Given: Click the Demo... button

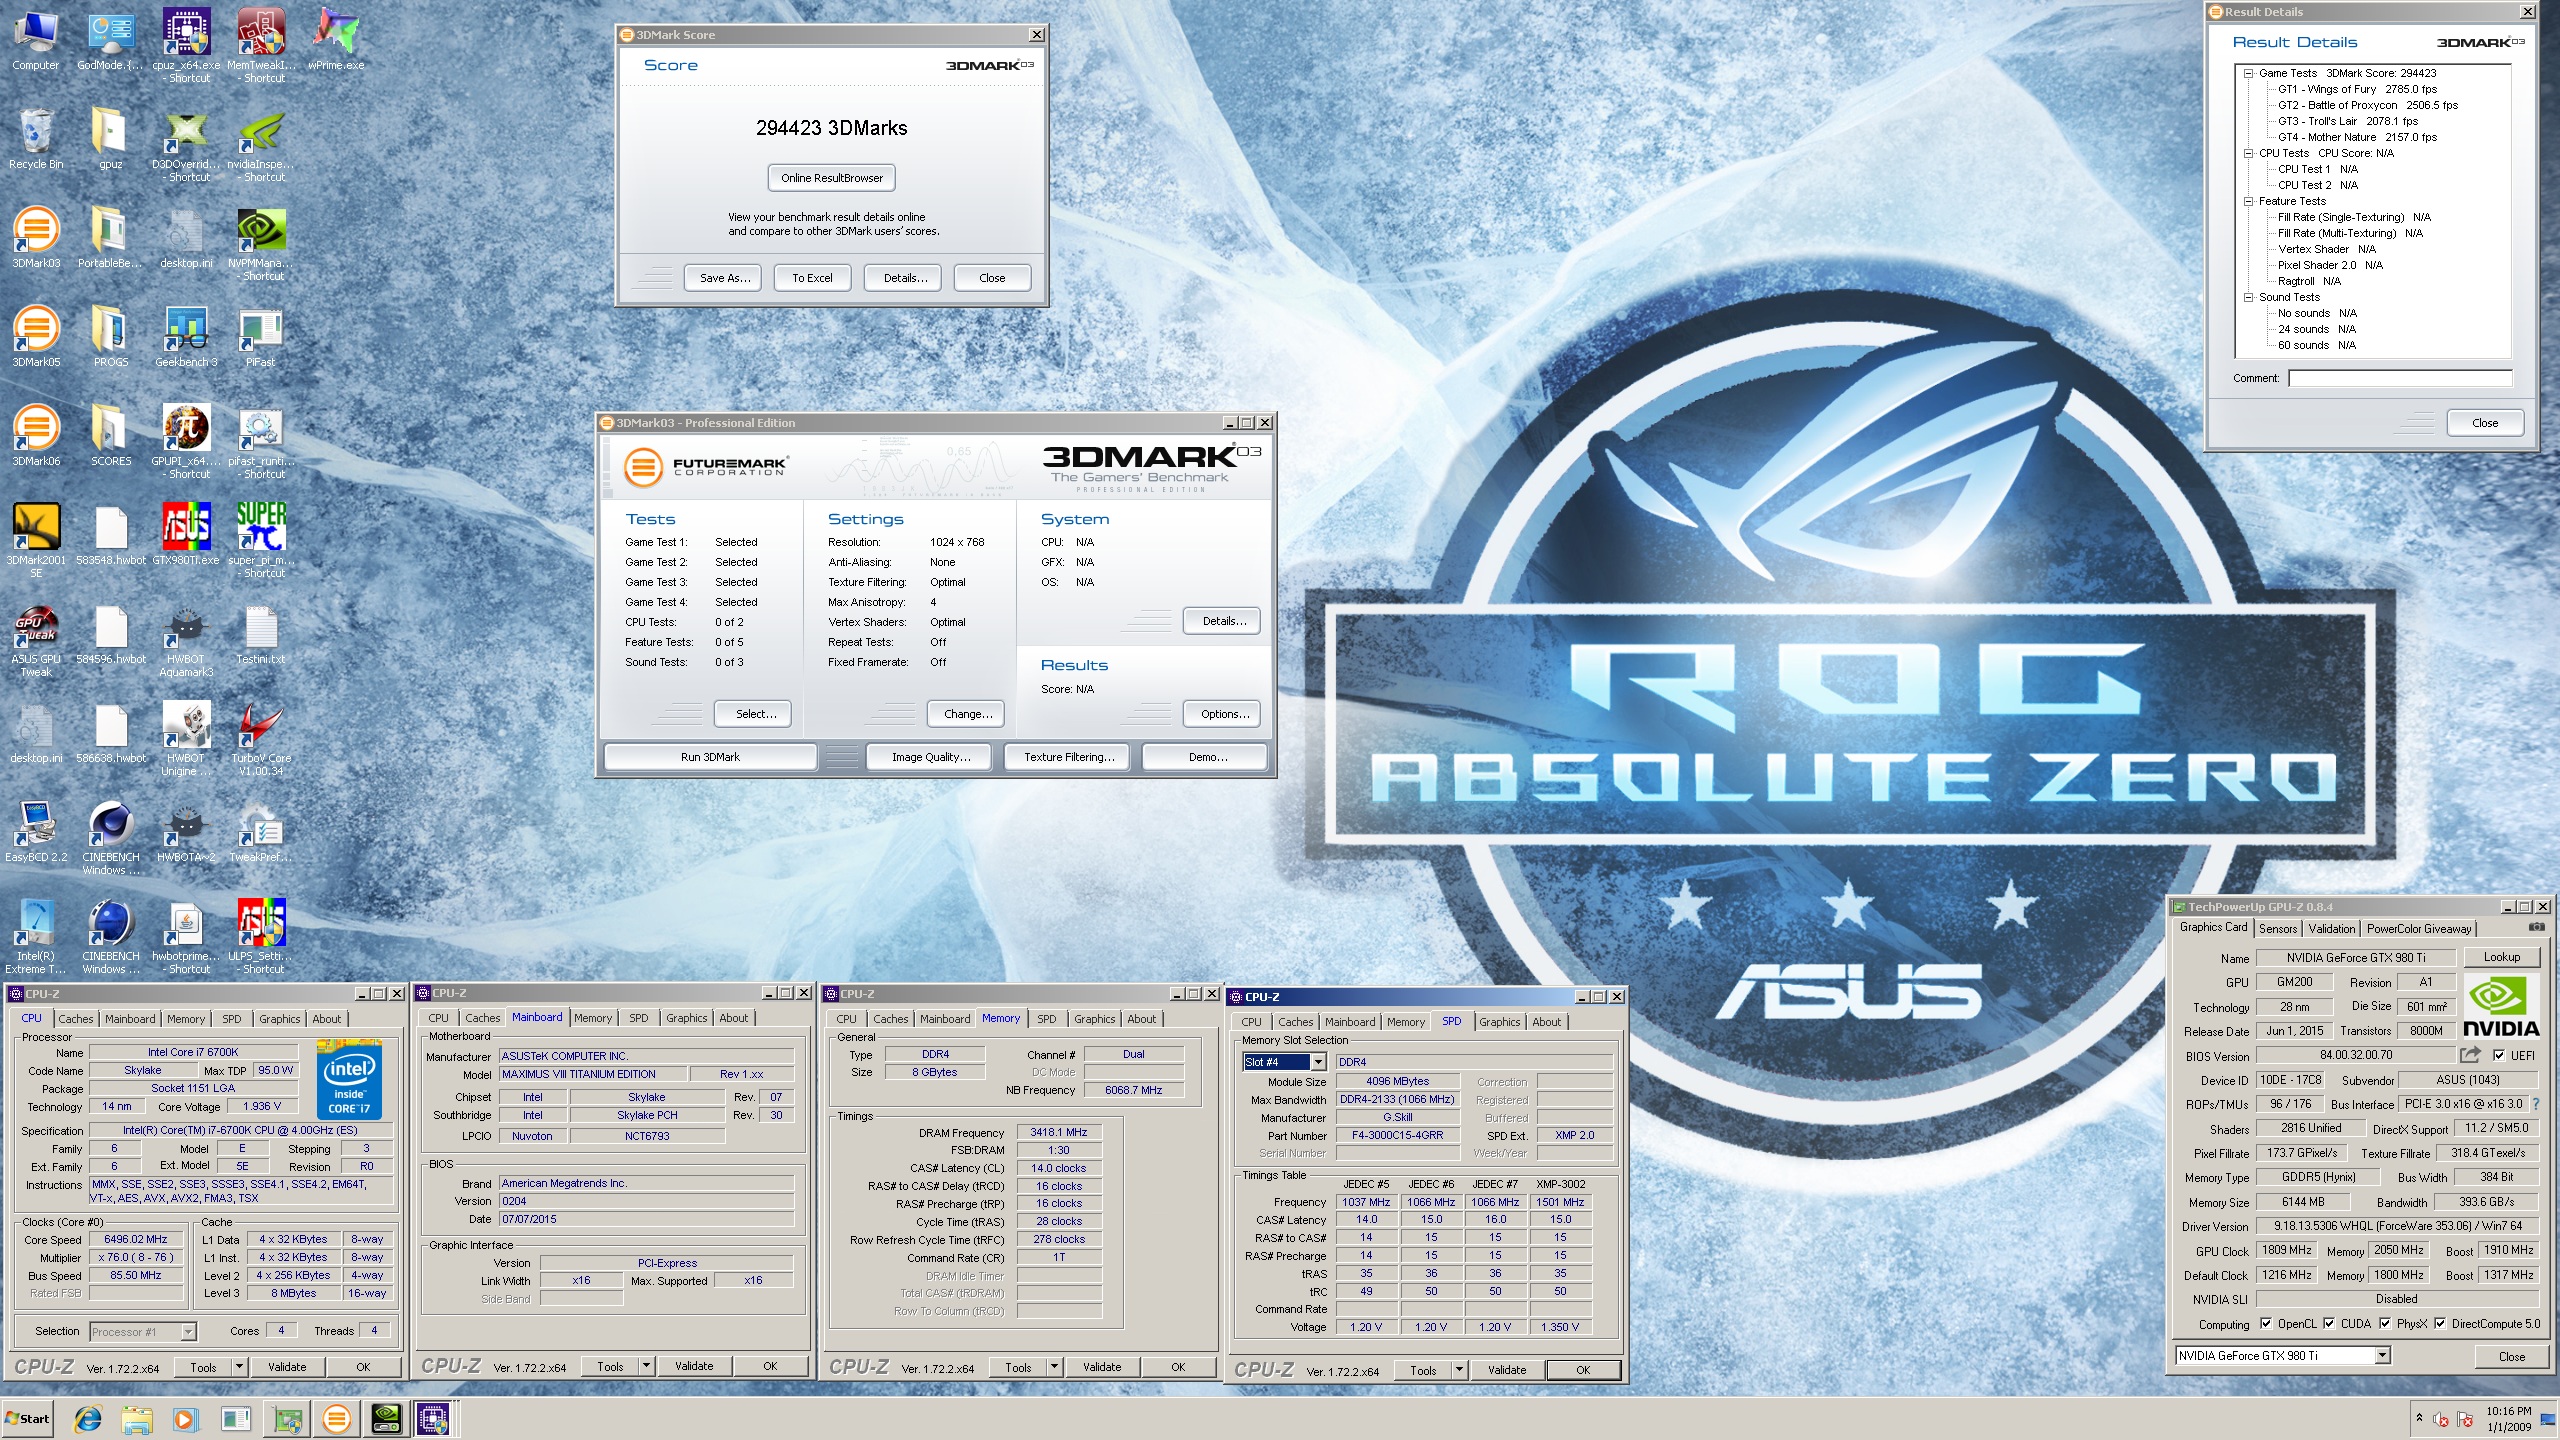Looking at the screenshot, I should click(1207, 757).
